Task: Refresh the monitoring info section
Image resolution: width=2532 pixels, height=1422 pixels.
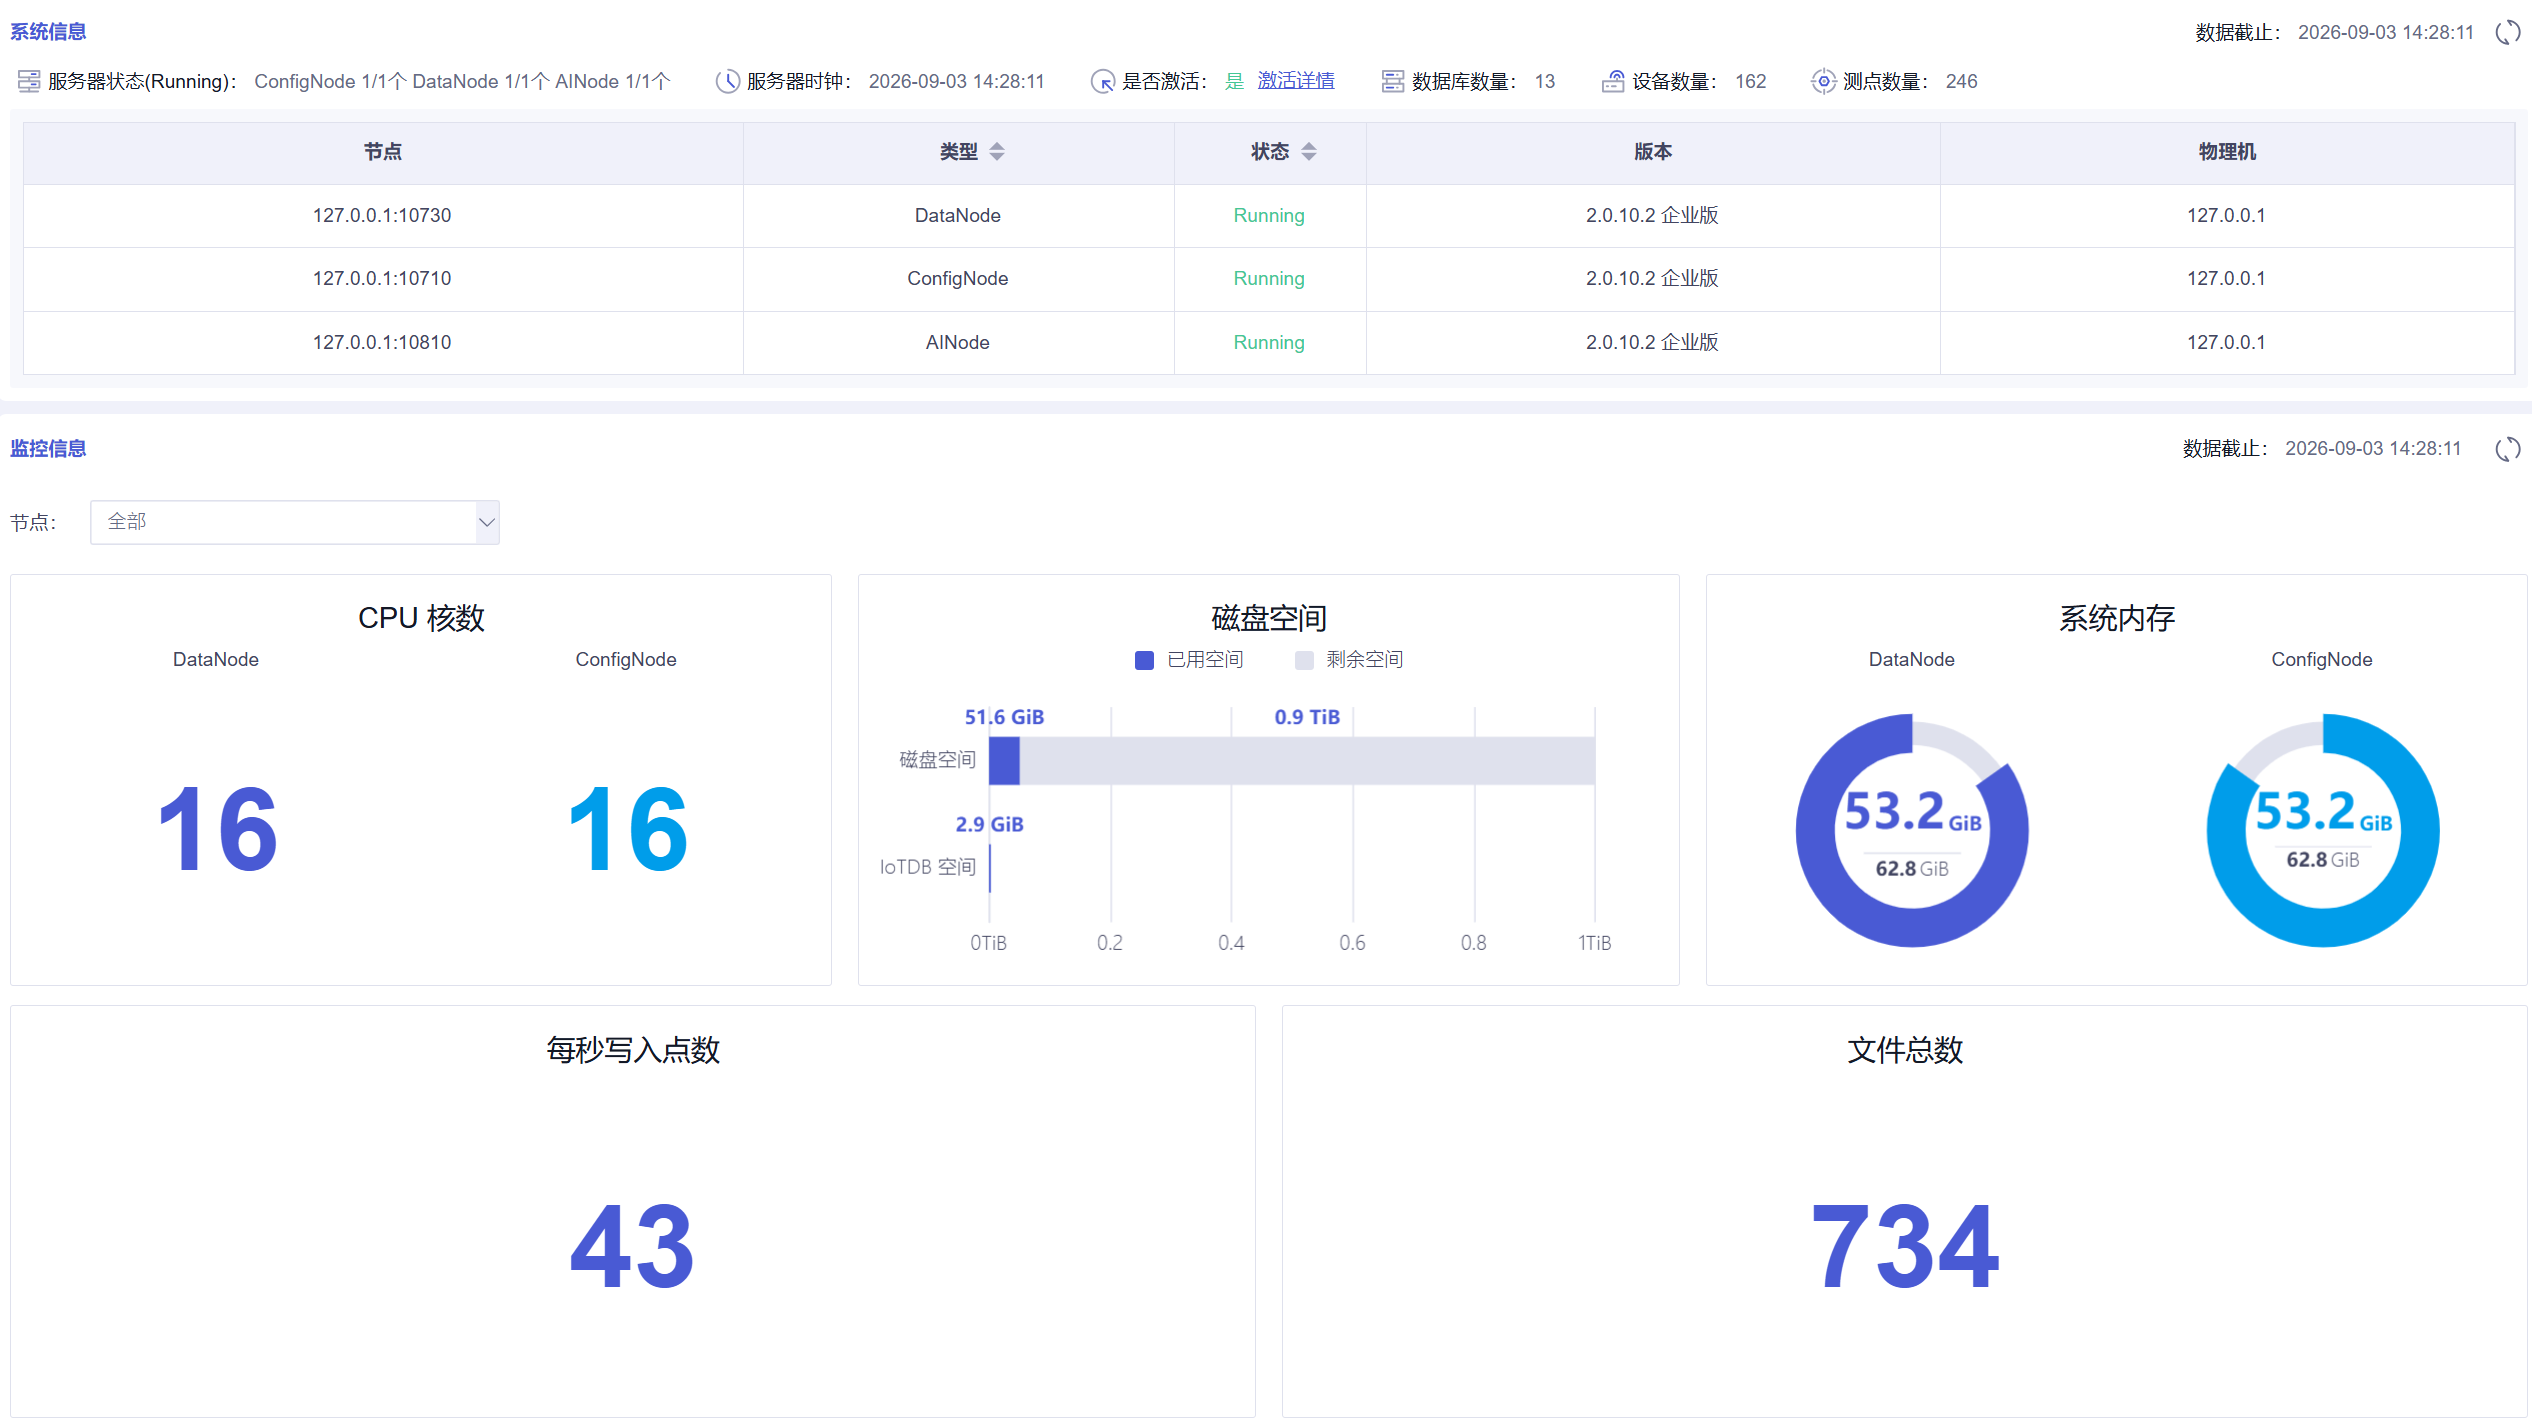Action: pos(2508,449)
